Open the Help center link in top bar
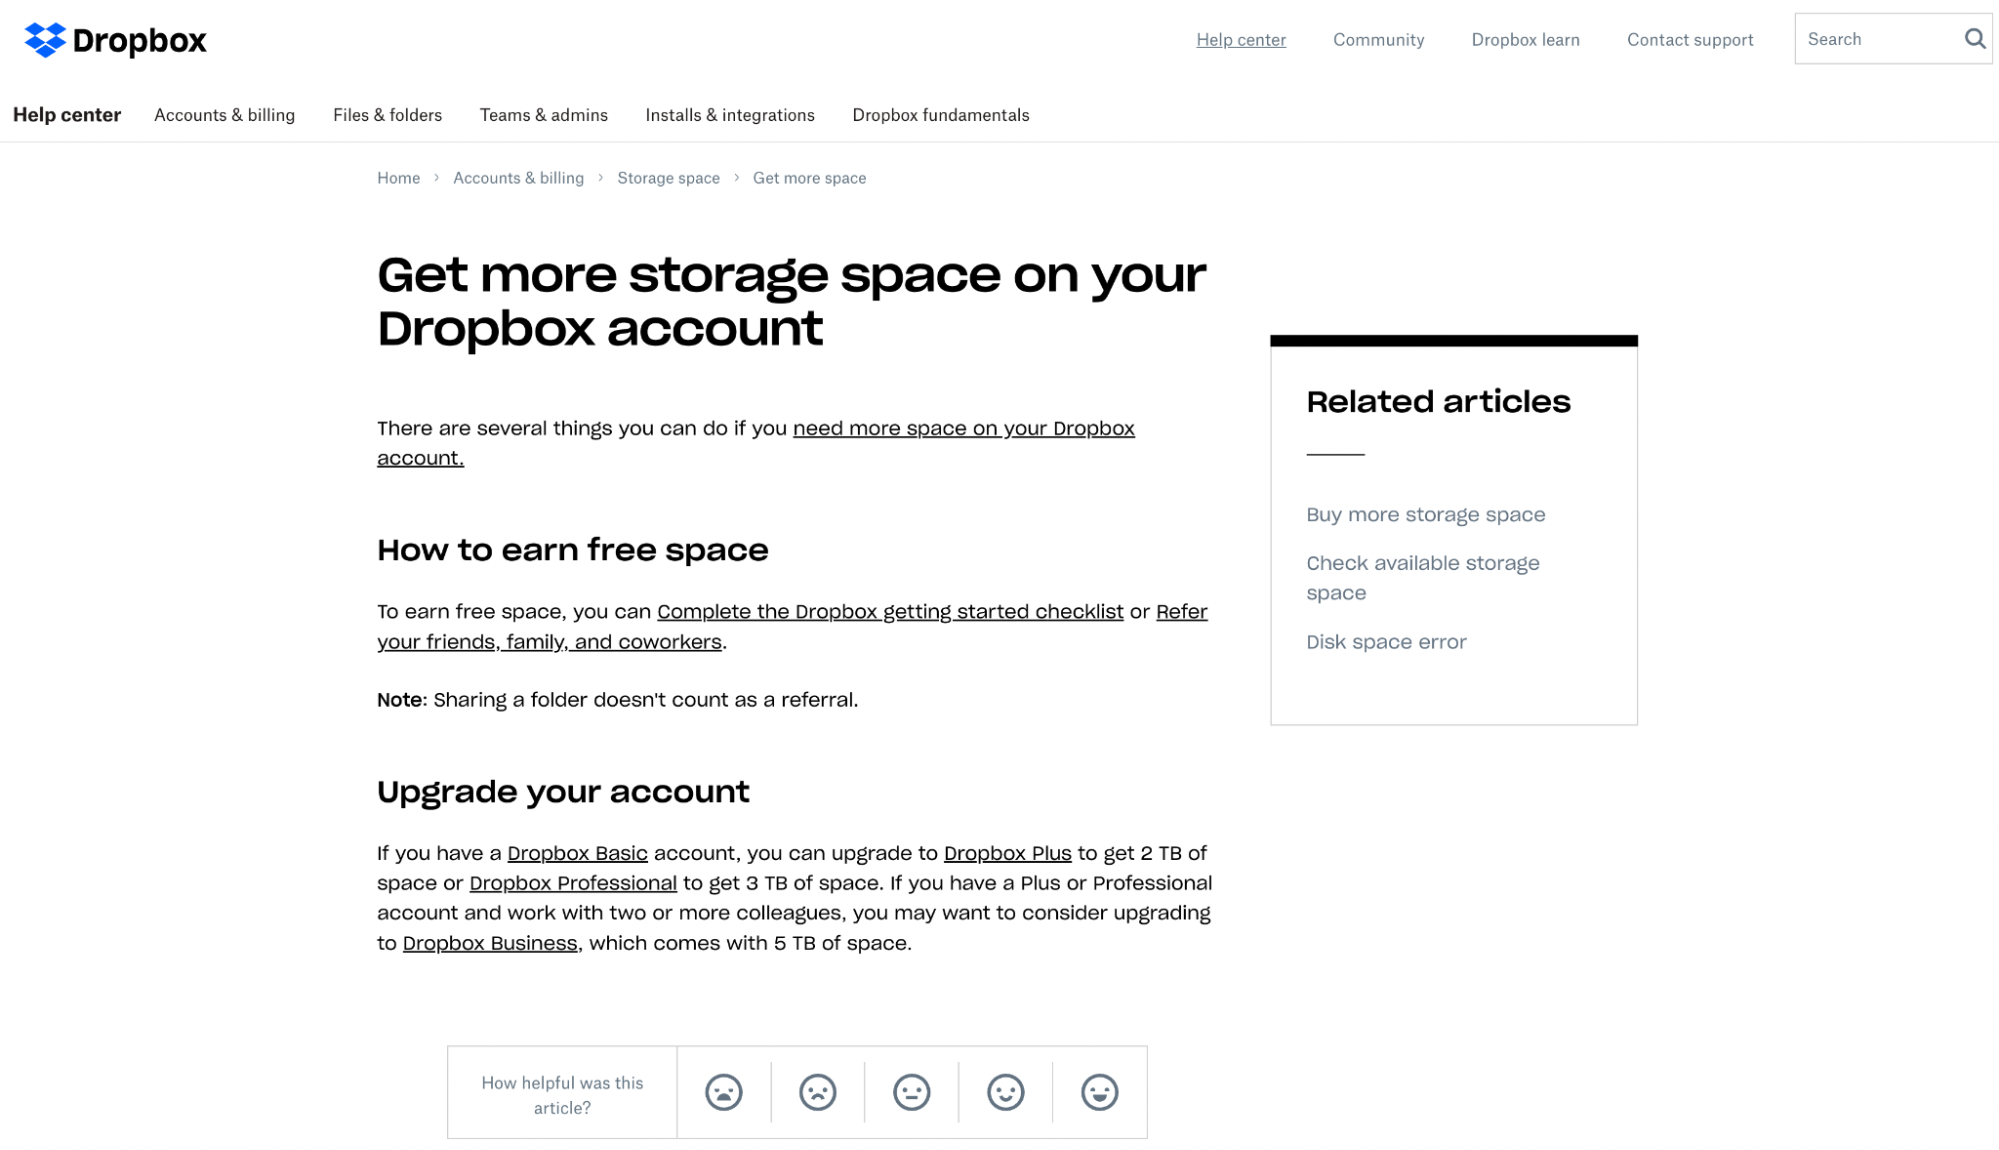1999x1150 pixels. tap(1241, 40)
